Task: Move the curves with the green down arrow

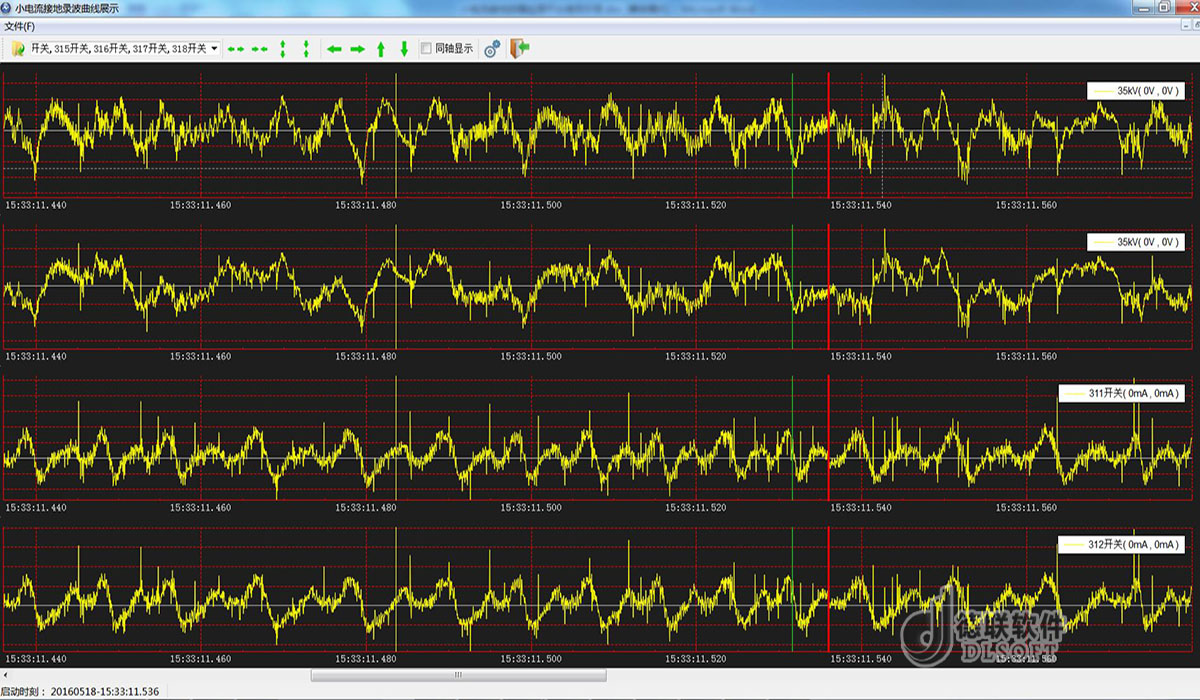Action: click(x=404, y=48)
